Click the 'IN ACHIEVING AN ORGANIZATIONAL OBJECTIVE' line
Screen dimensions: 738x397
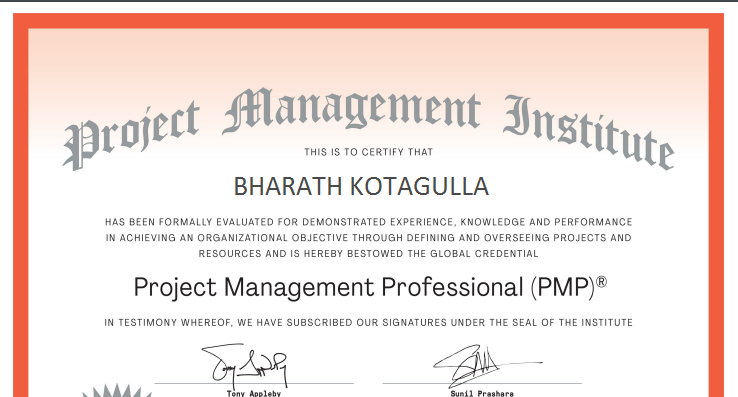click(369, 238)
